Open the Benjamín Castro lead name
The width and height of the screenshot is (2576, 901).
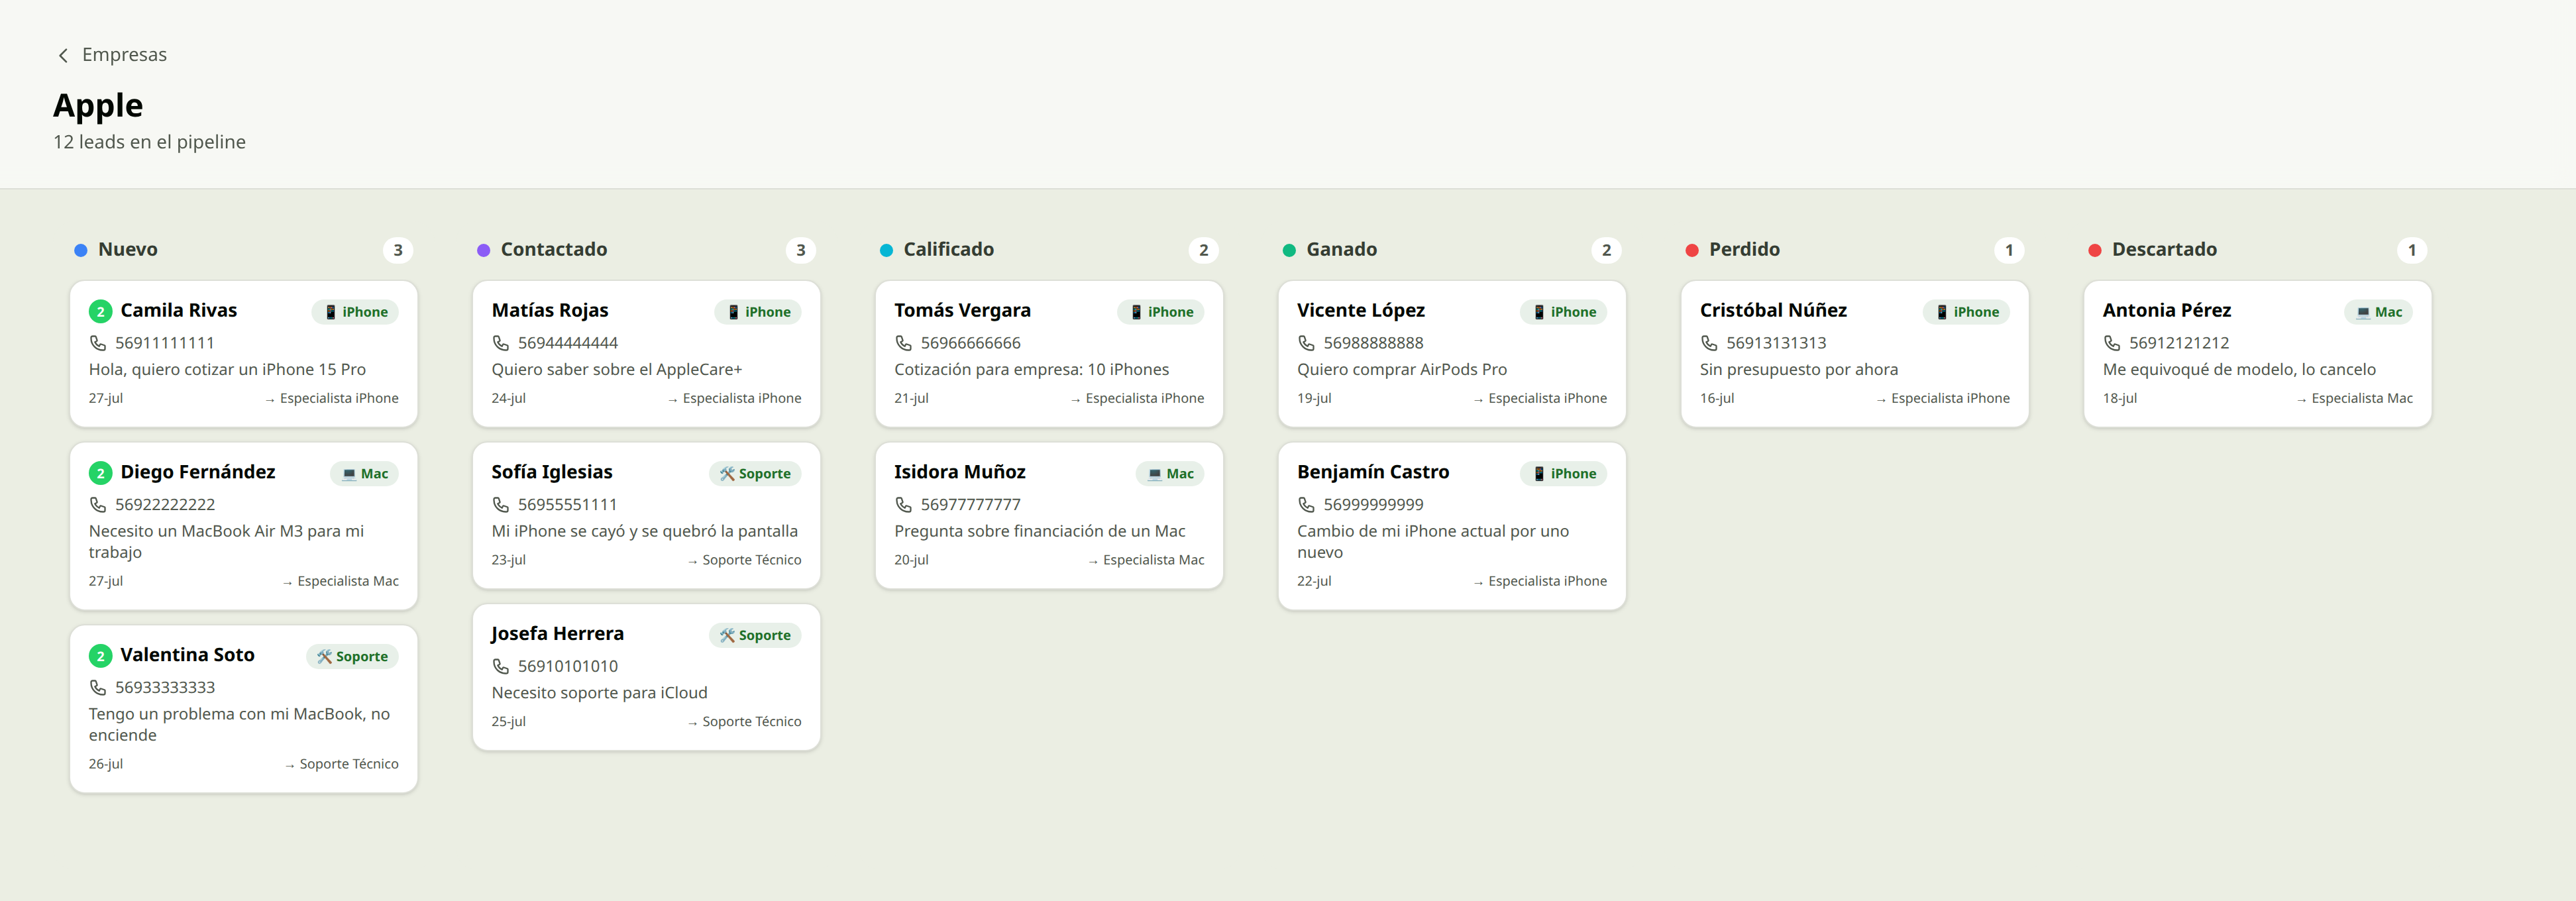[1373, 472]
